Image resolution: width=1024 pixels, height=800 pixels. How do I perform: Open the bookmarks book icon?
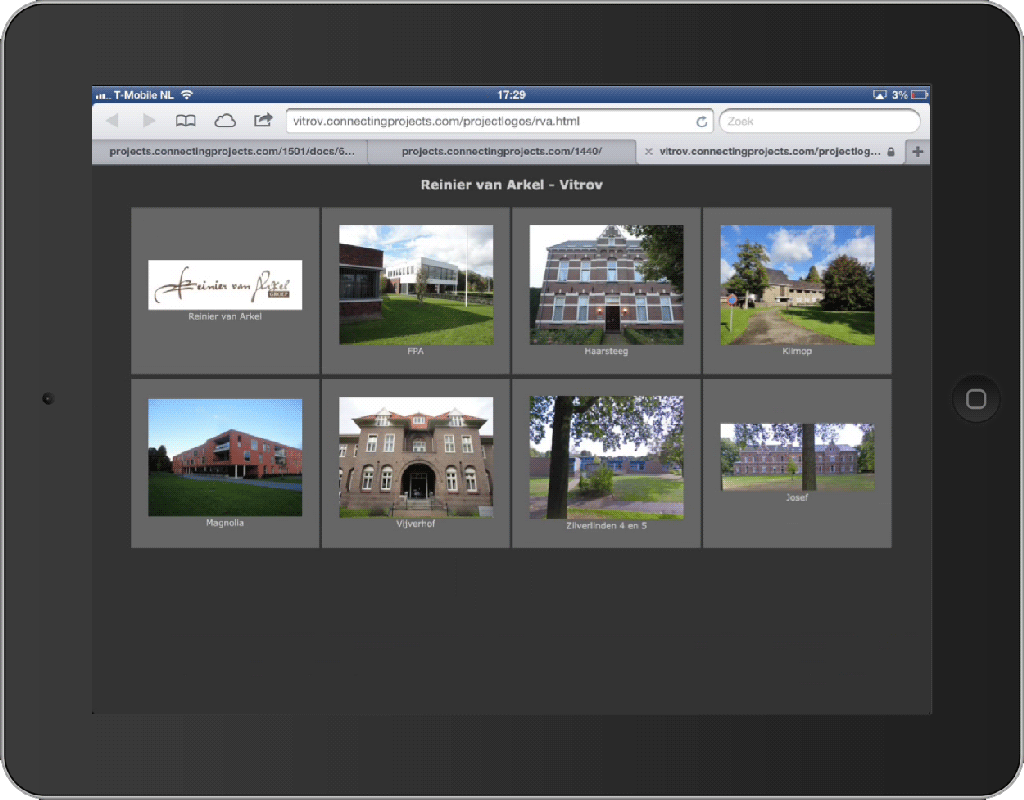point(186,121)
